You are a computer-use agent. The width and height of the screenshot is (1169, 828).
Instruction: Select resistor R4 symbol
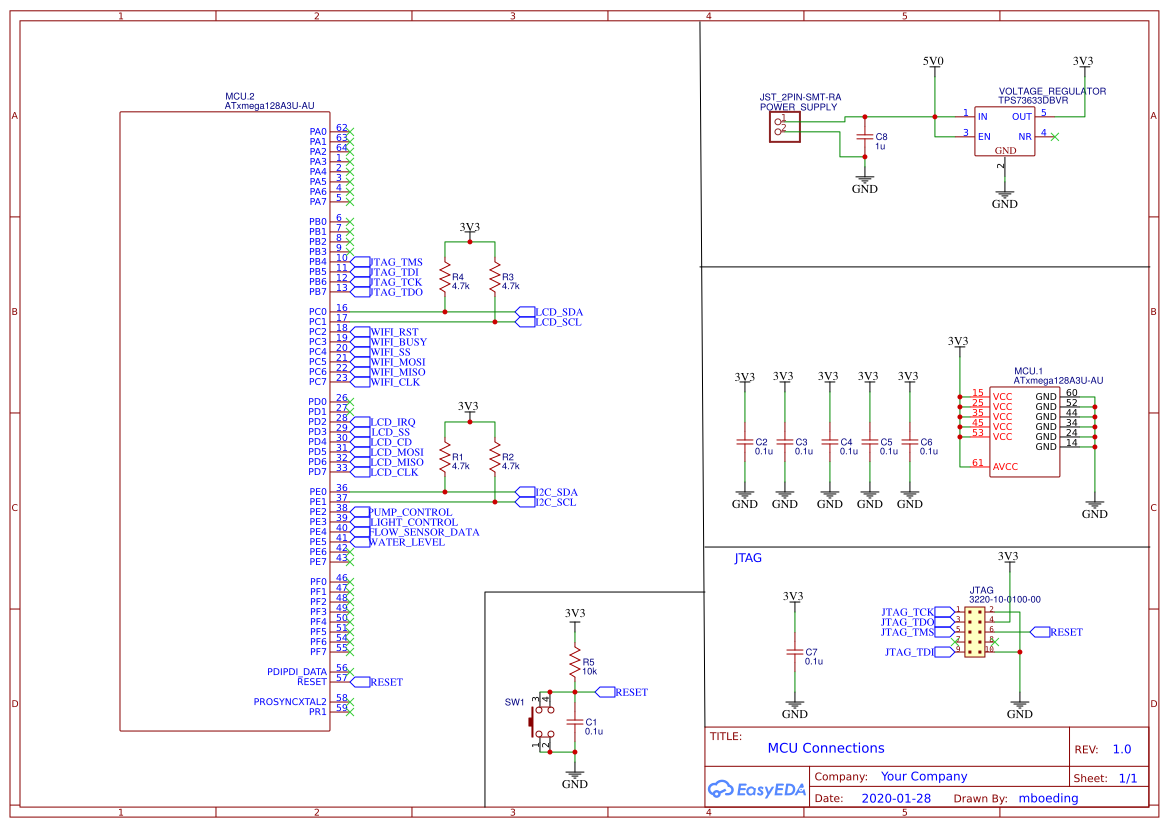pos(445,278)
